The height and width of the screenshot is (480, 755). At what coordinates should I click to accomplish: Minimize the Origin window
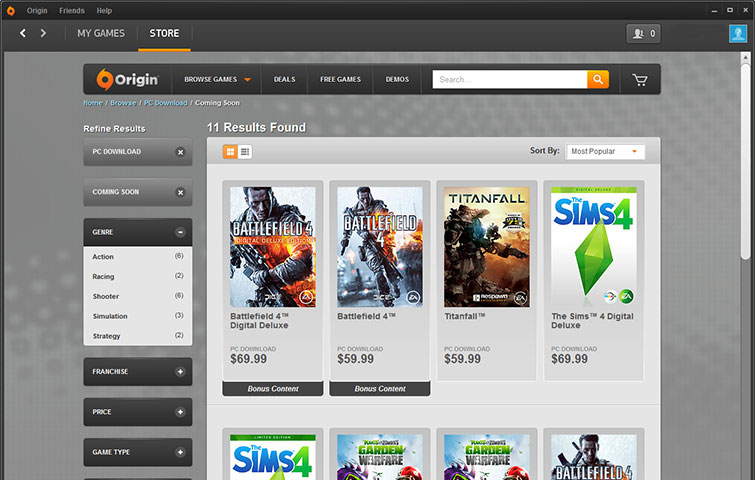(715, 11)
